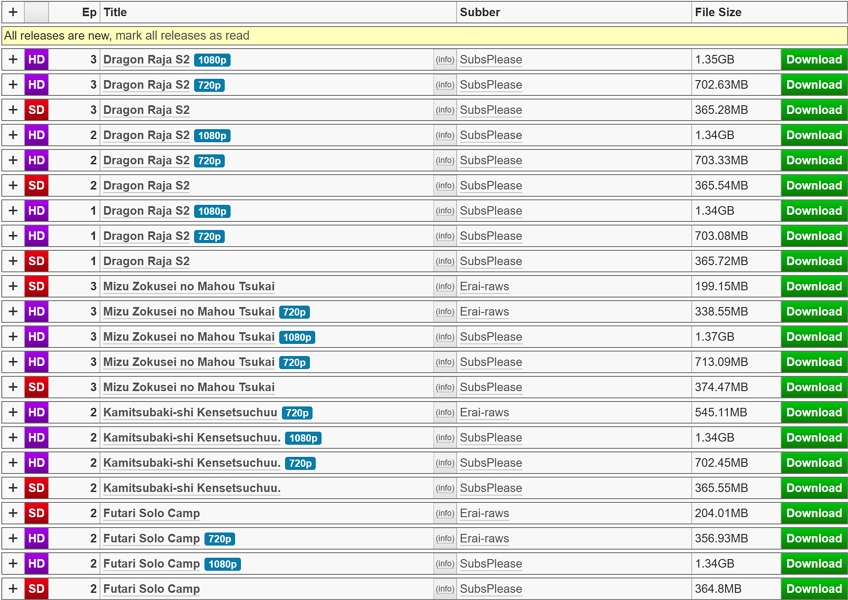Expand the Mizu Zokusei 1.37GB row
The height and width of the screenshot is (600, 848).
pyautogui.click(x=13, y=337)
